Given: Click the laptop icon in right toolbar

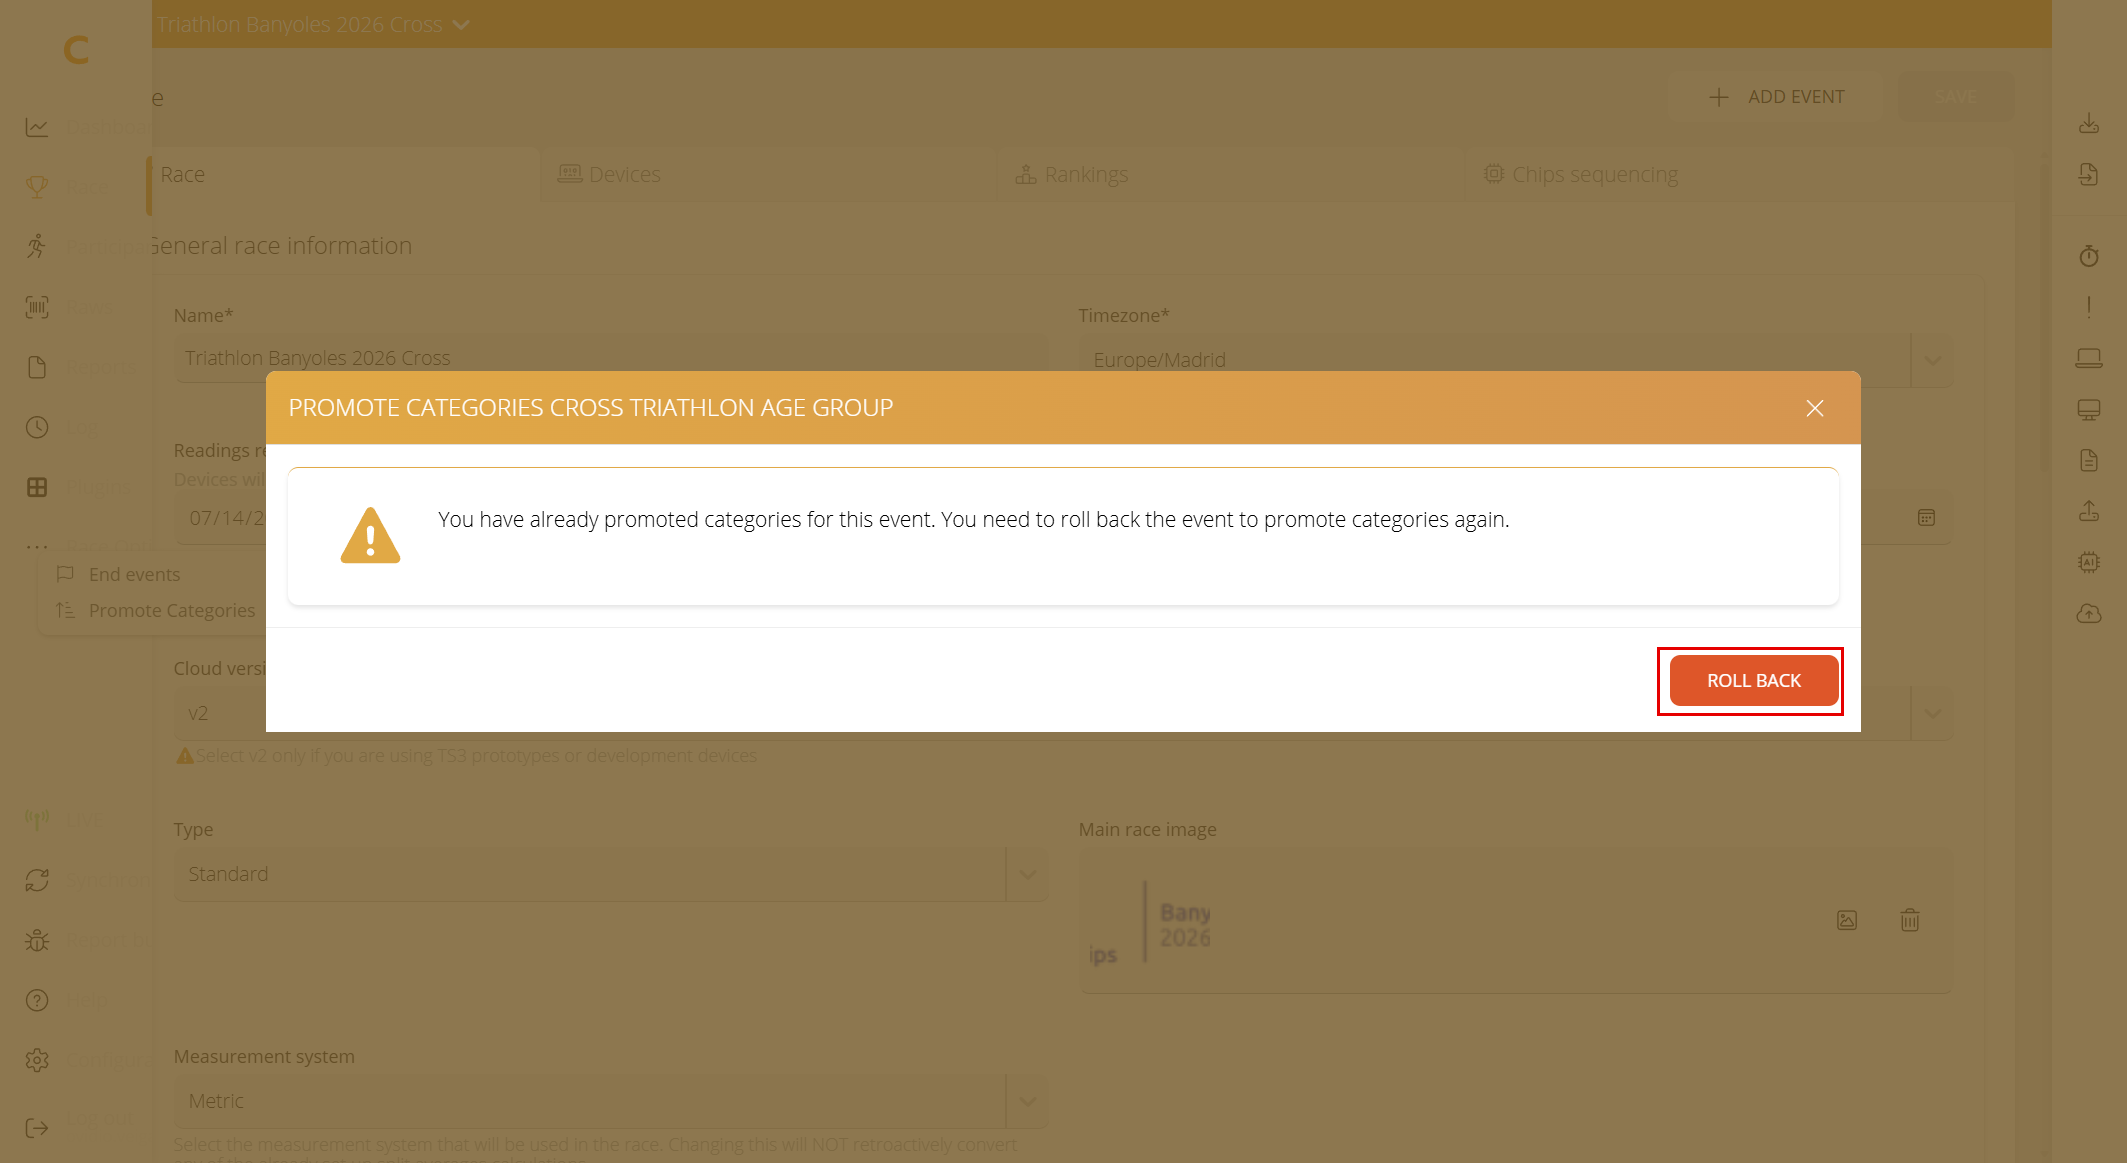Looking at the screenshot, I should (2089, 358).
